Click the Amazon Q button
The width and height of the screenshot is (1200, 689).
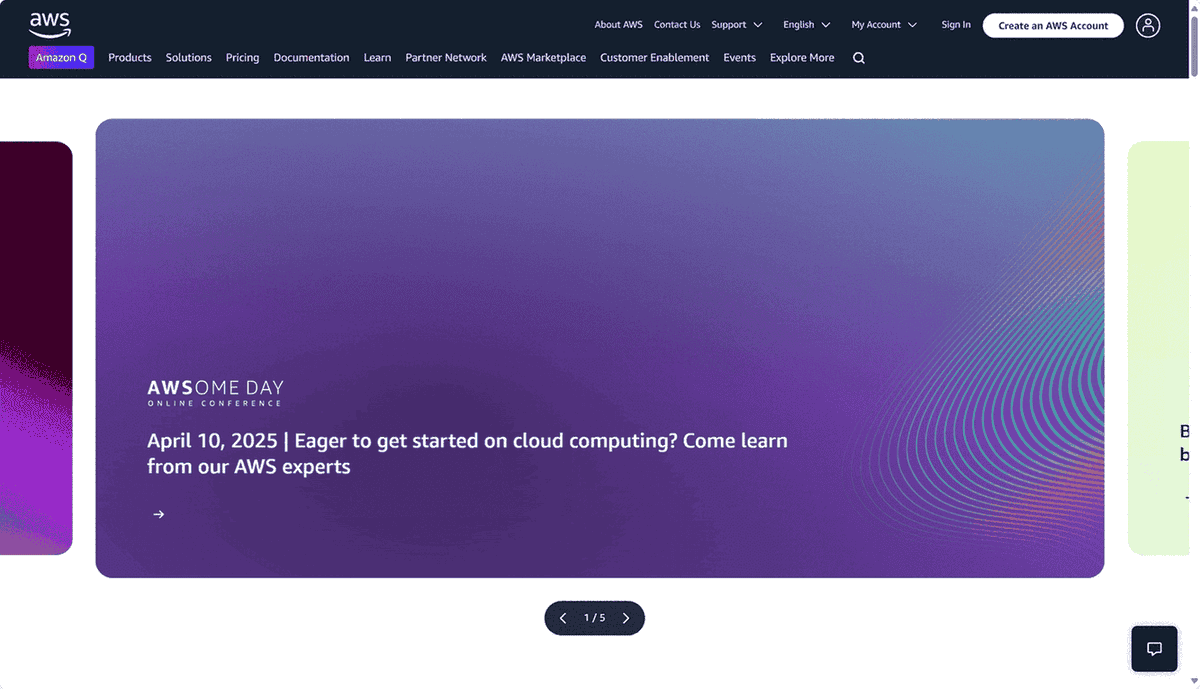coord(61,58)
